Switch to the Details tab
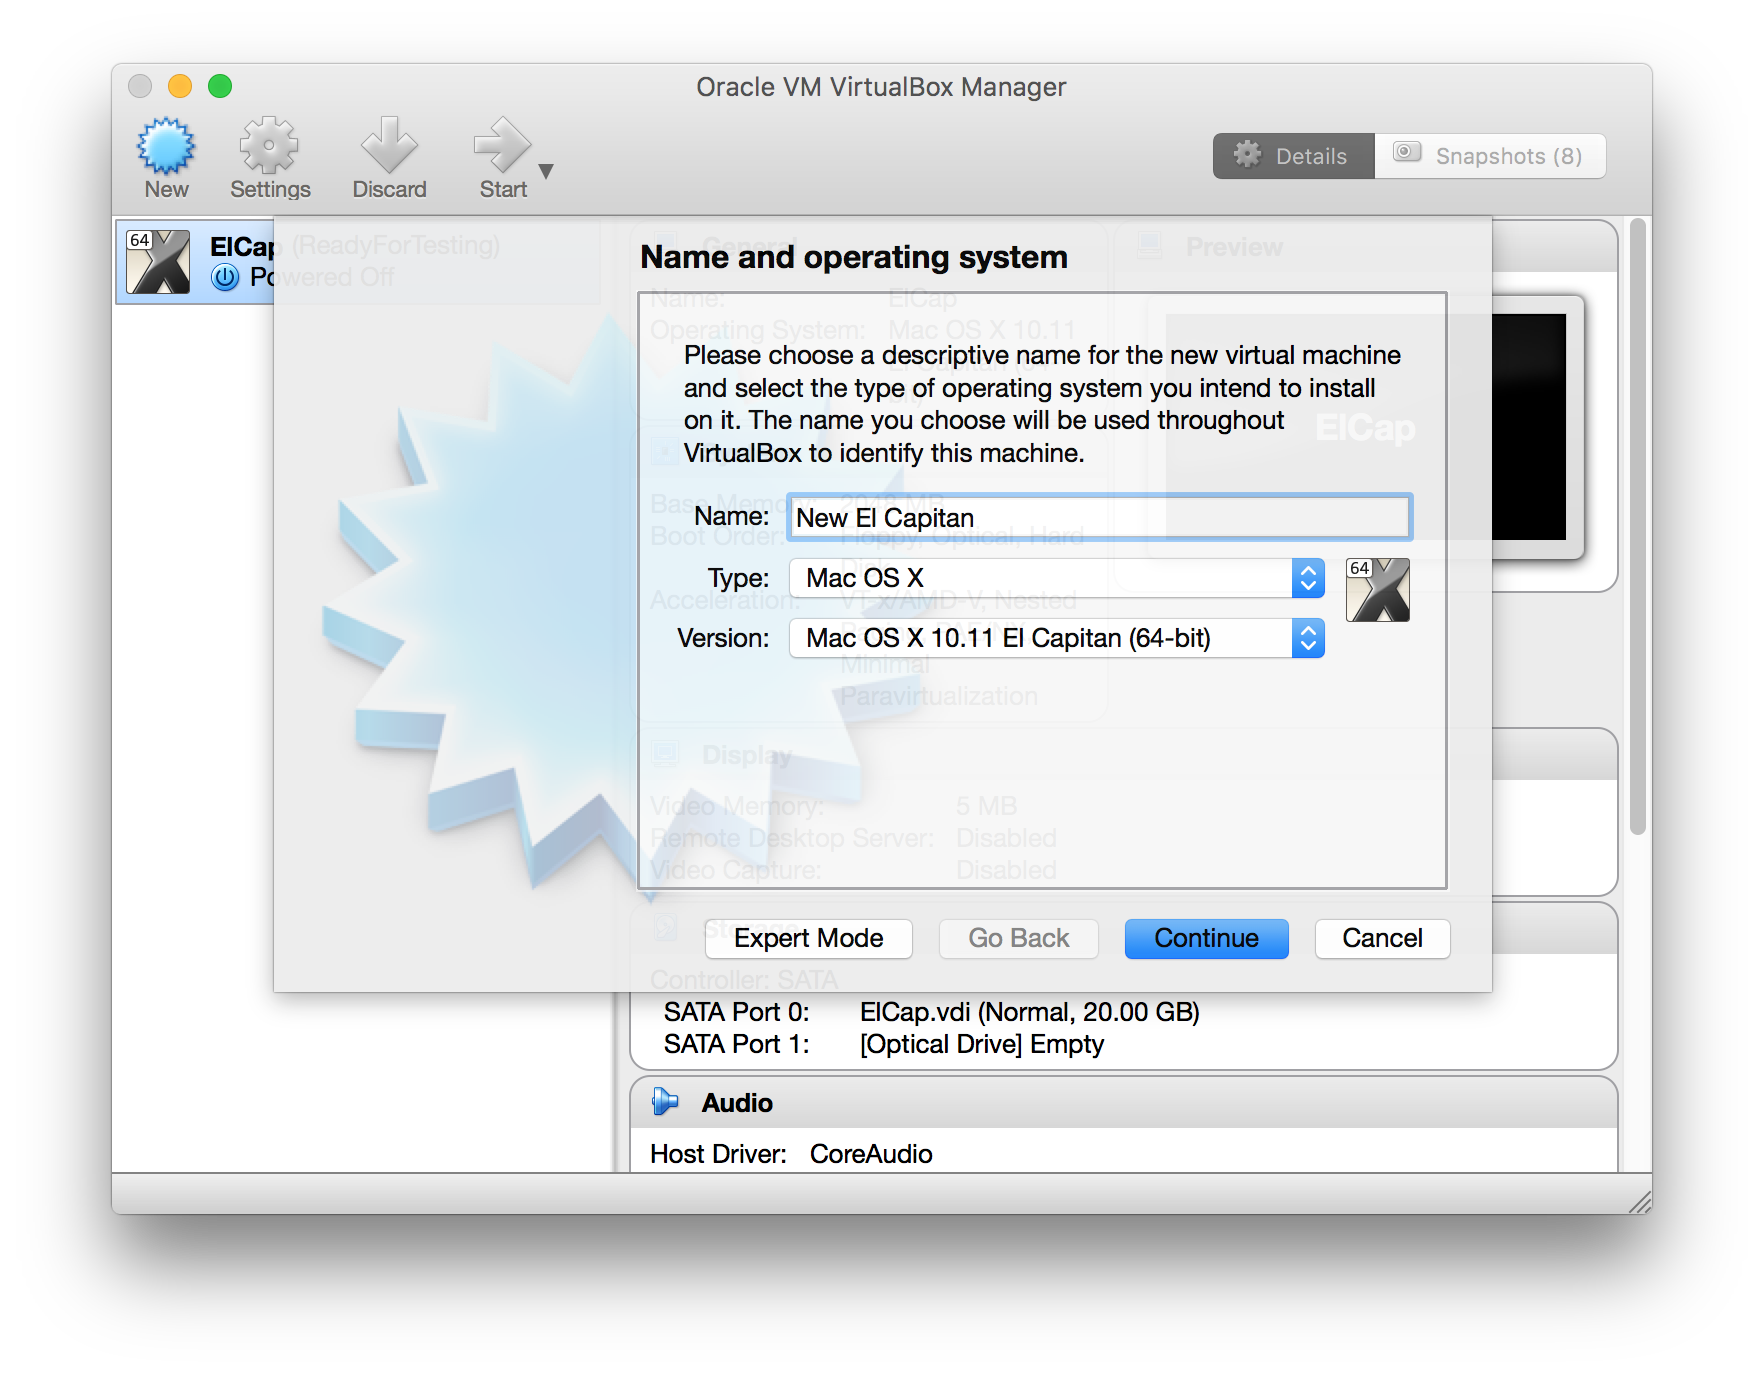This screenshot has width=1764, height=1374. 1293,156
